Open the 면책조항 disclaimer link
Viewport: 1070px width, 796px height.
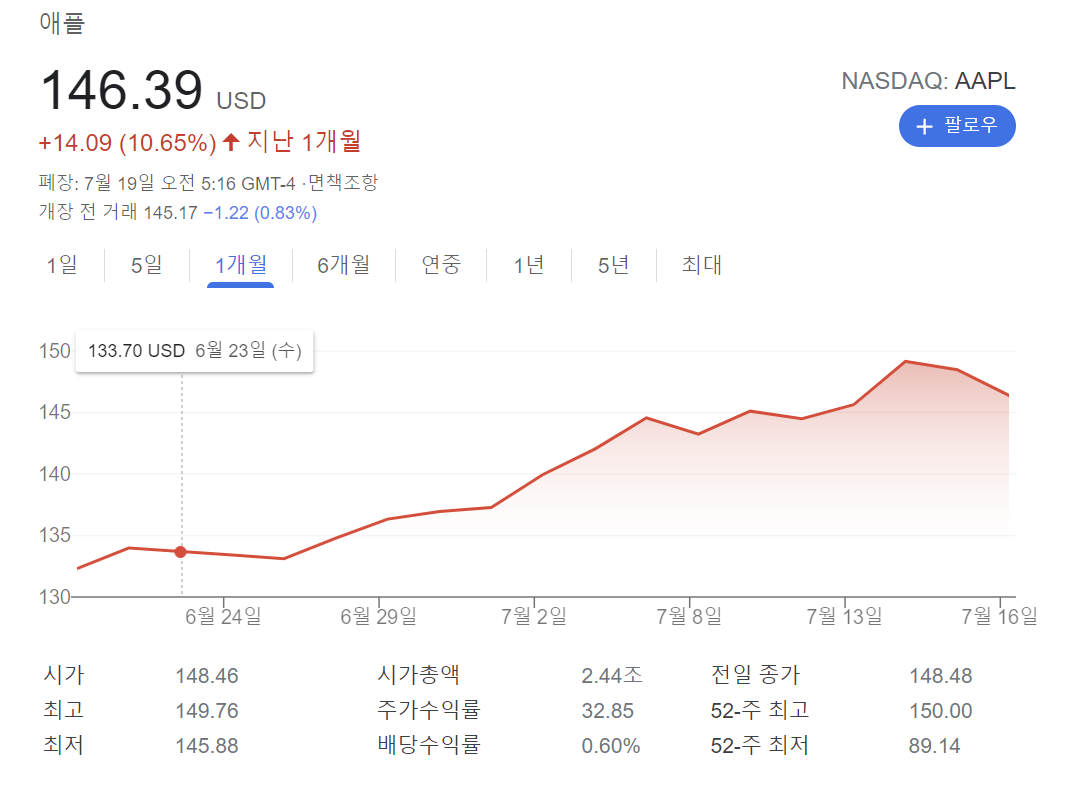click(x=343, y=182)
